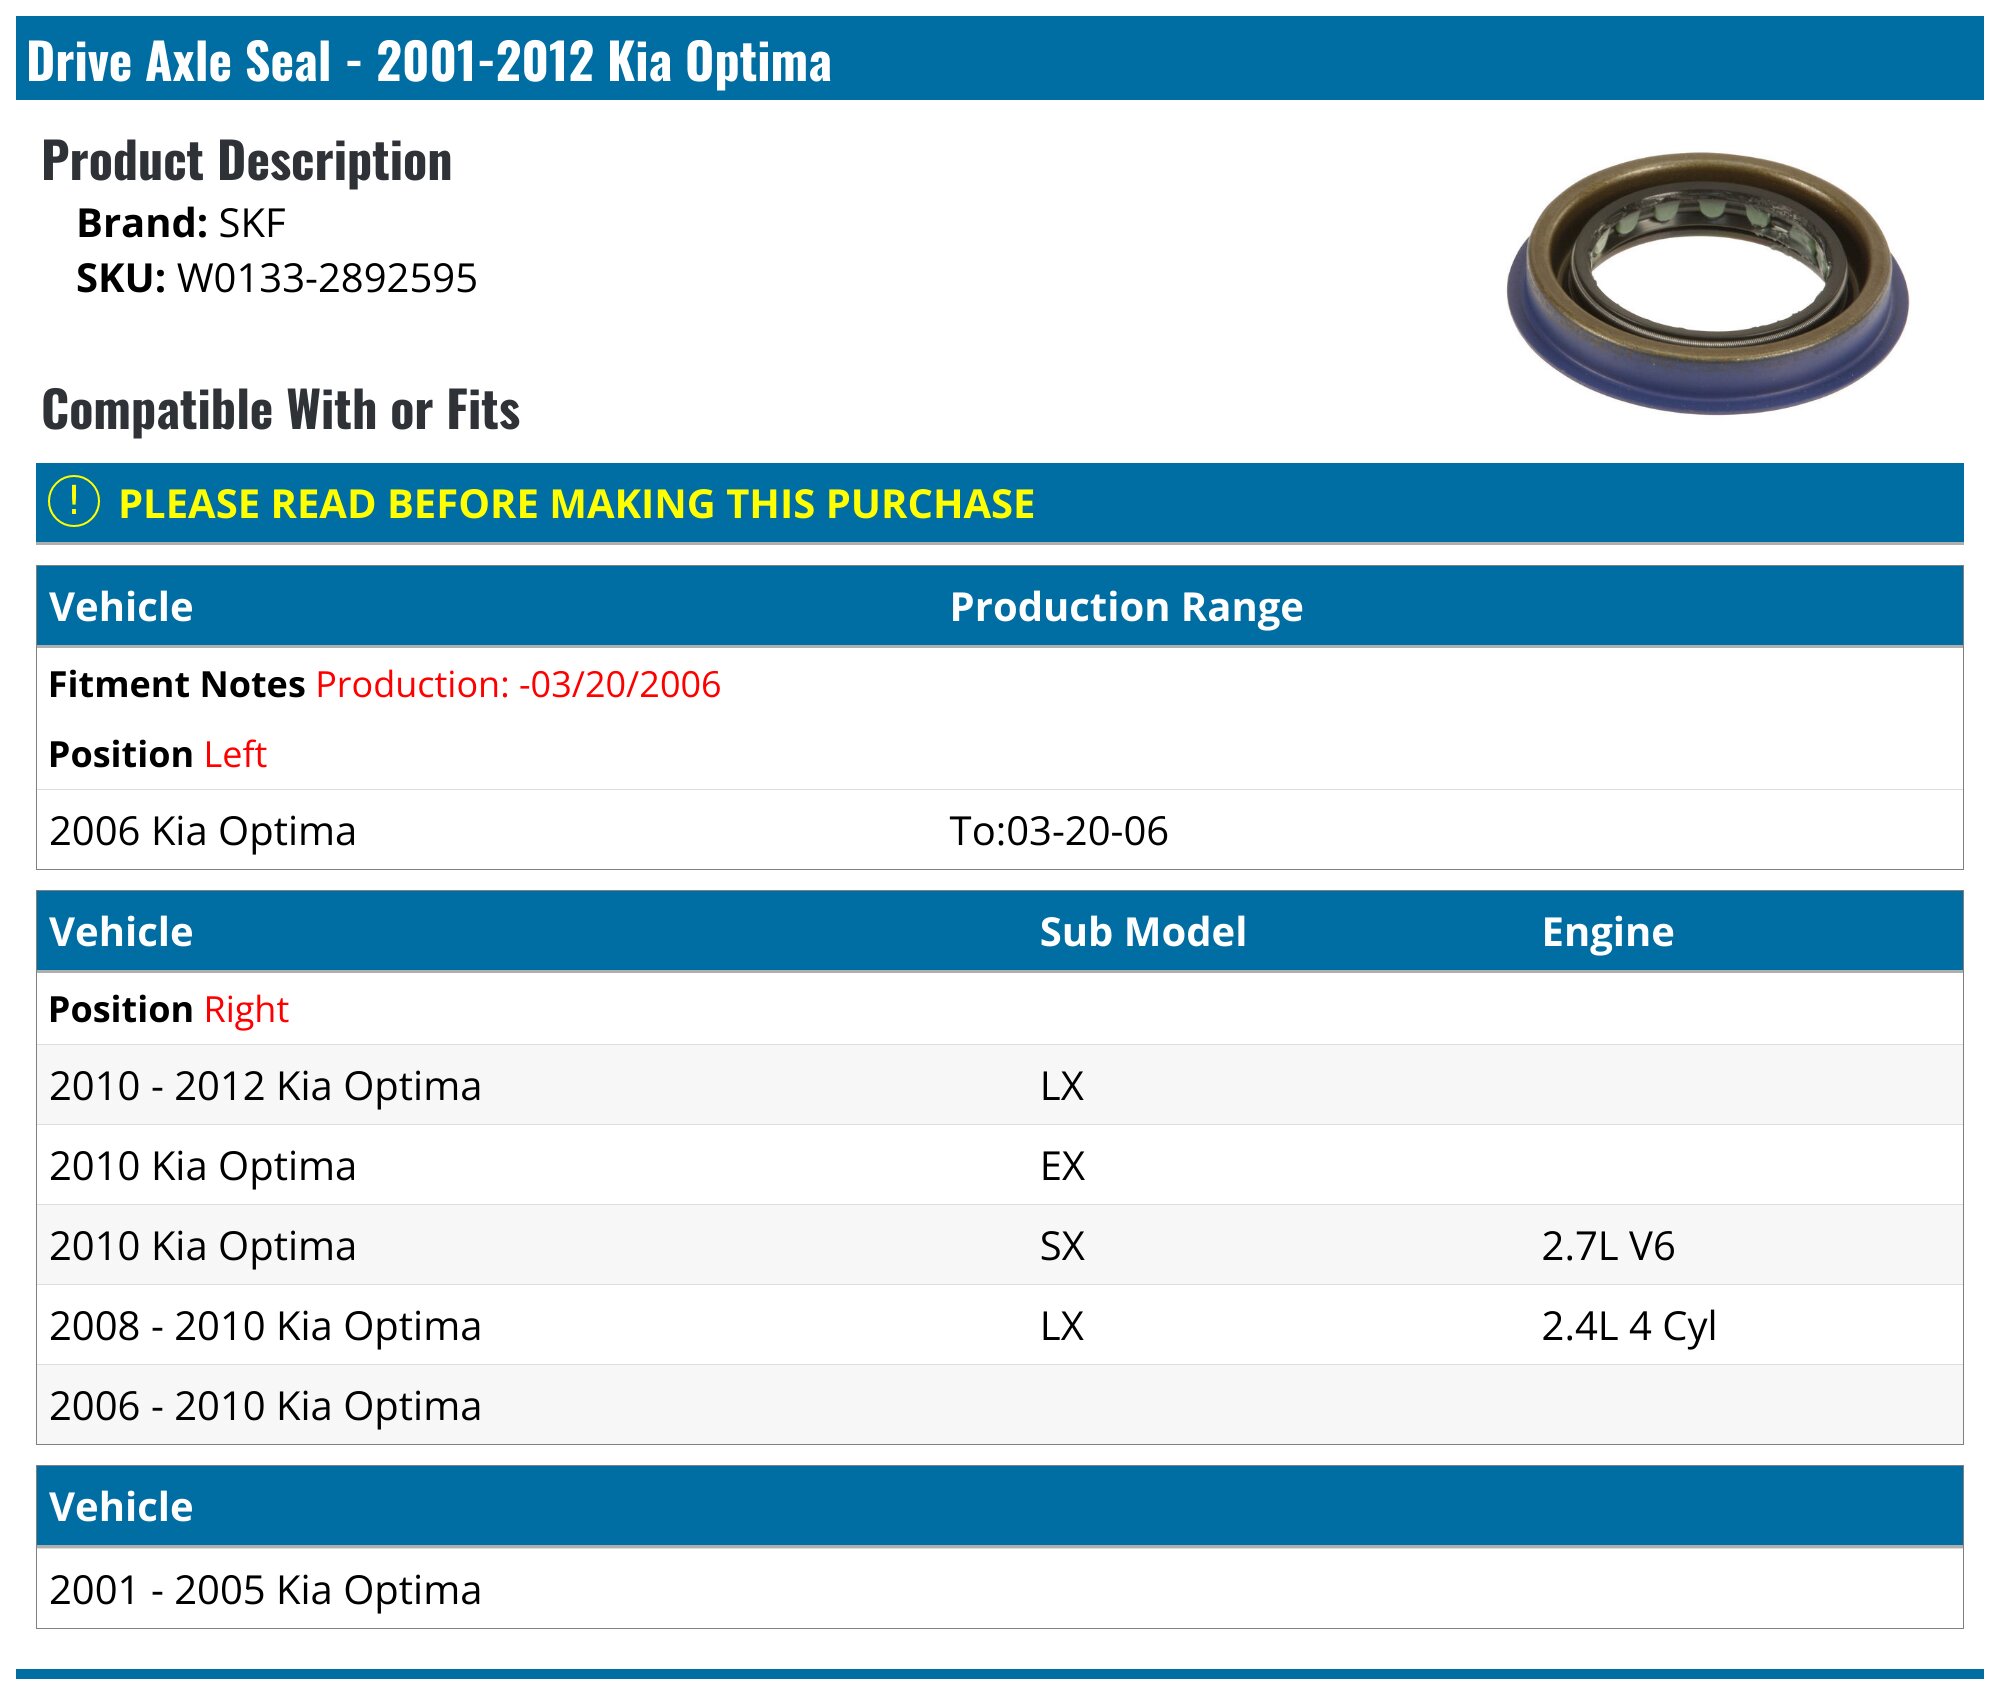Select the 2006 Kia Optima row
2000x1695 pixels.
tap(203, 831)
